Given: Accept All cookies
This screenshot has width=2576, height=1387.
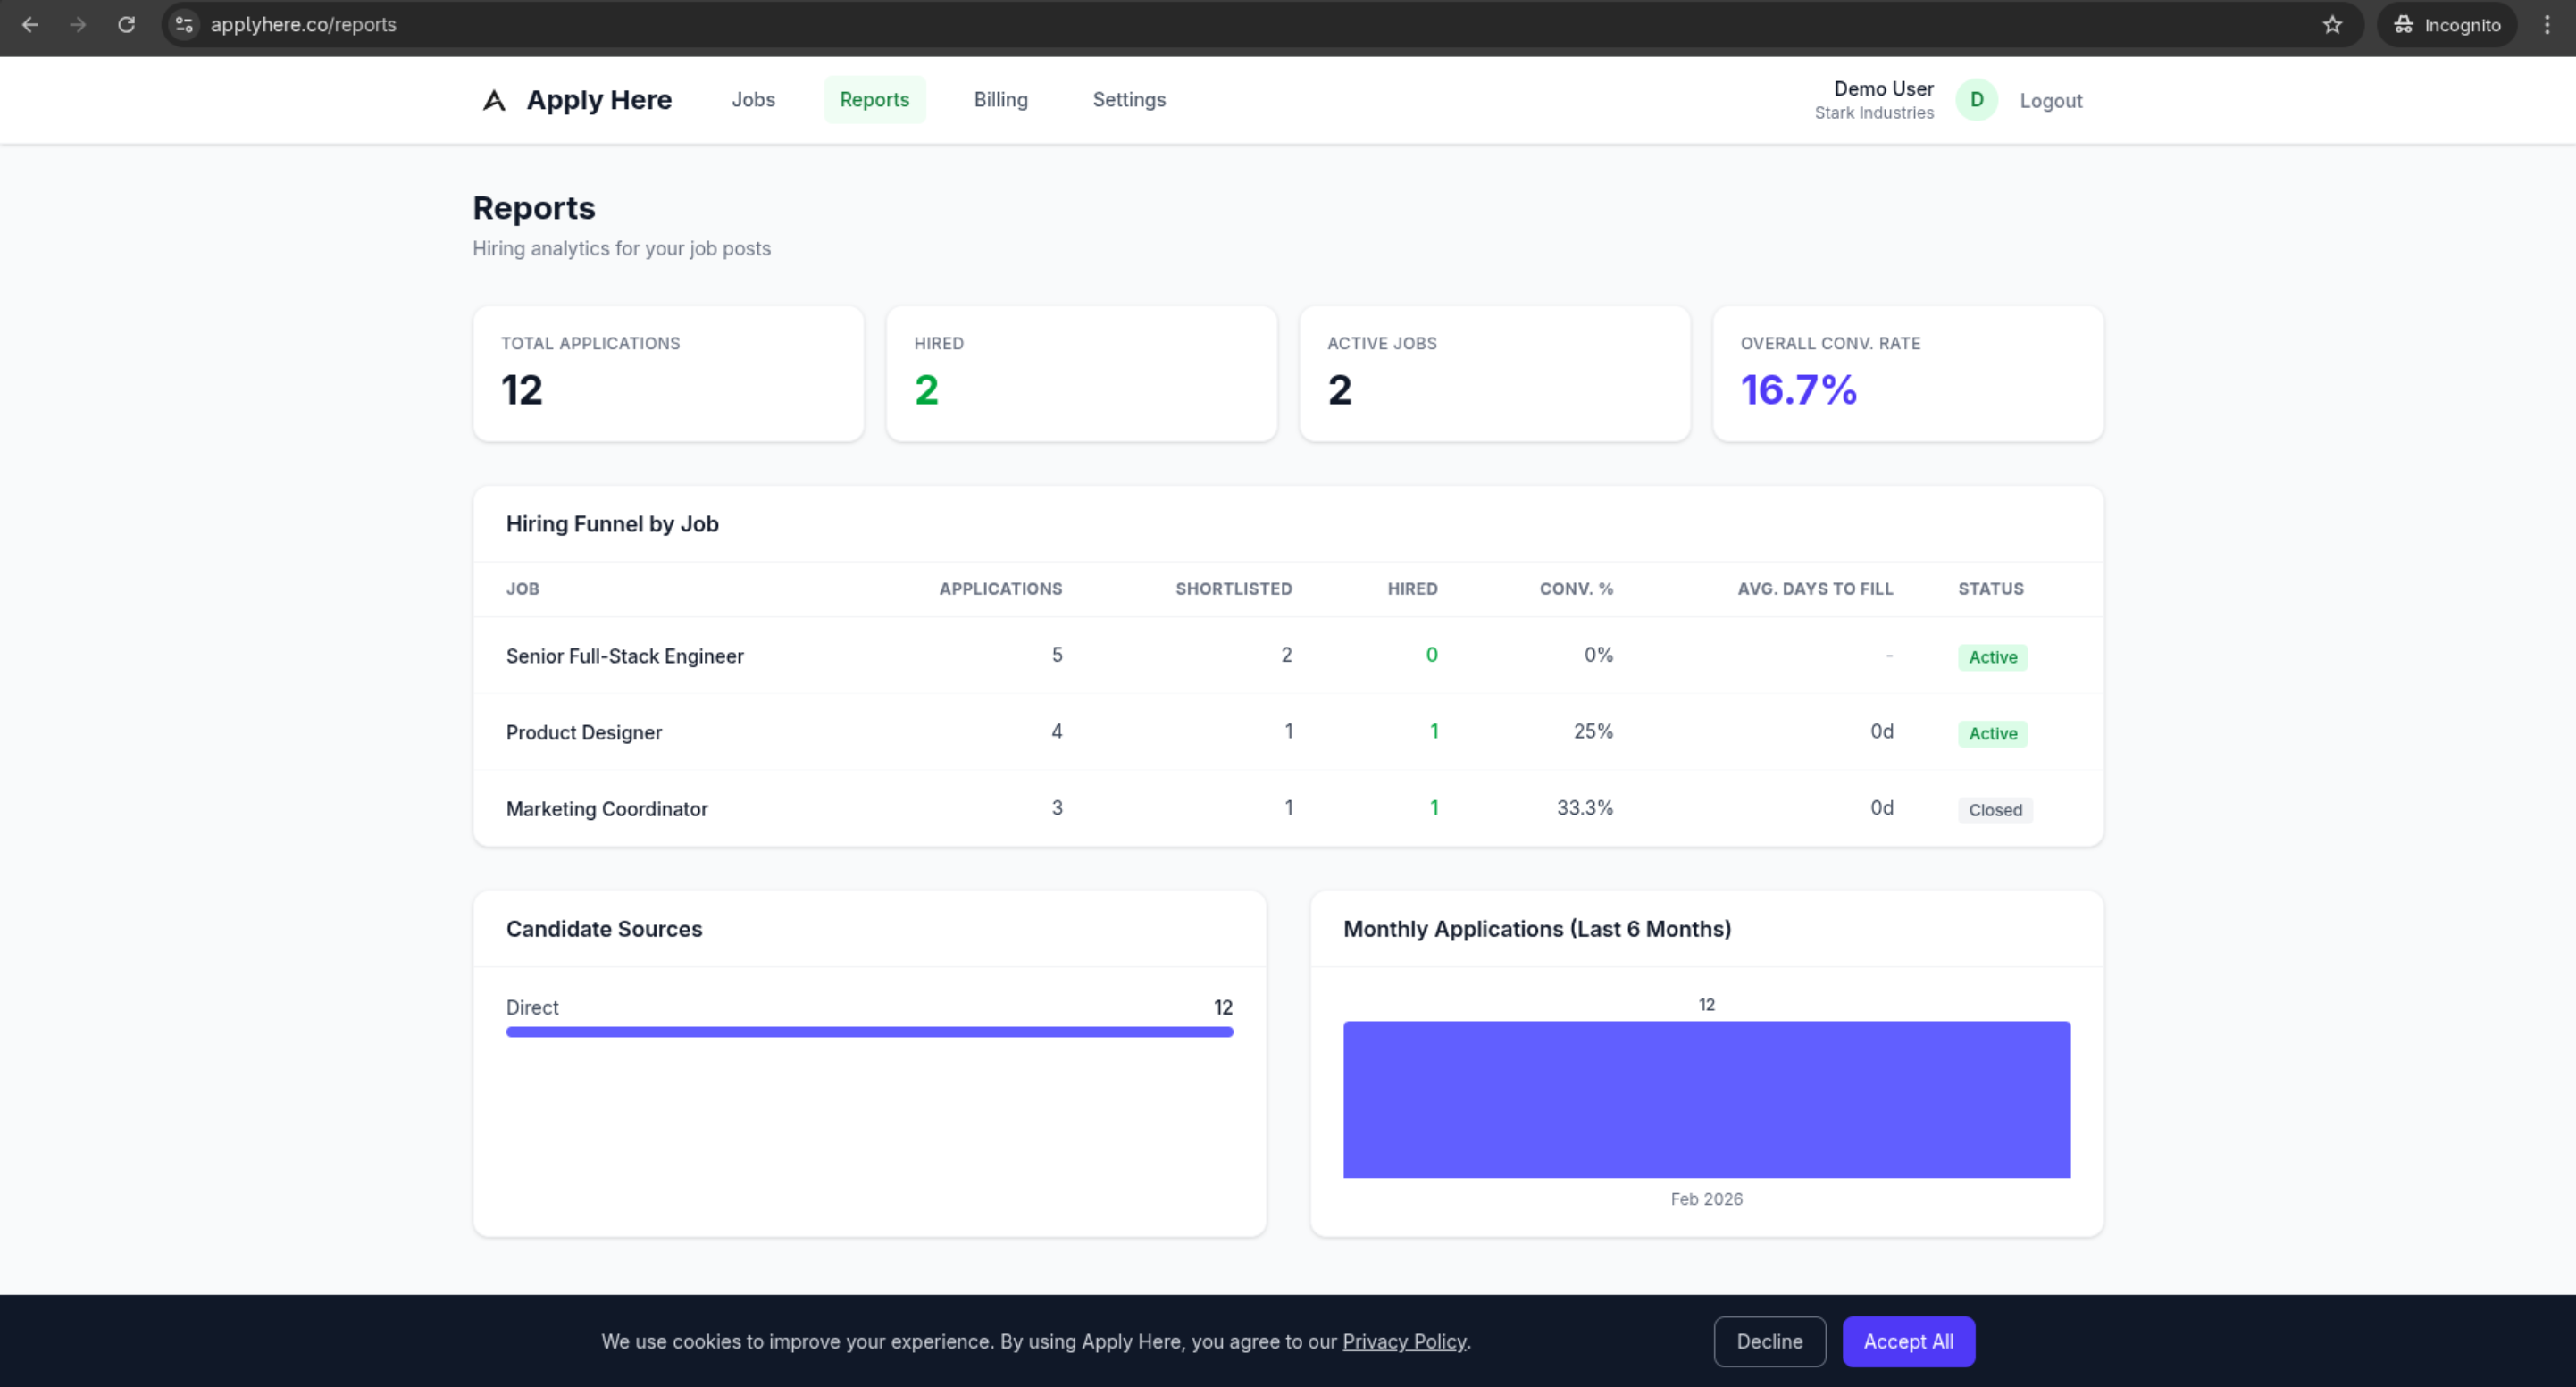Looking at the screenshot, I should coord(1908,1341).
